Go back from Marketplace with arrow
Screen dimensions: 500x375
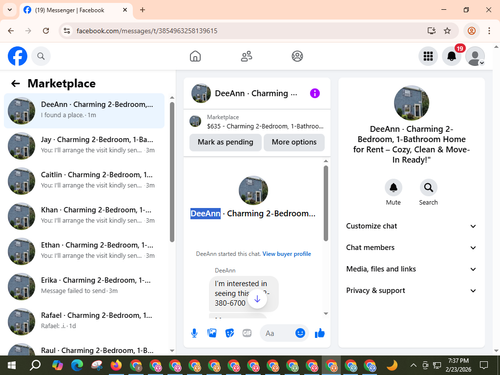click(15, 83)
